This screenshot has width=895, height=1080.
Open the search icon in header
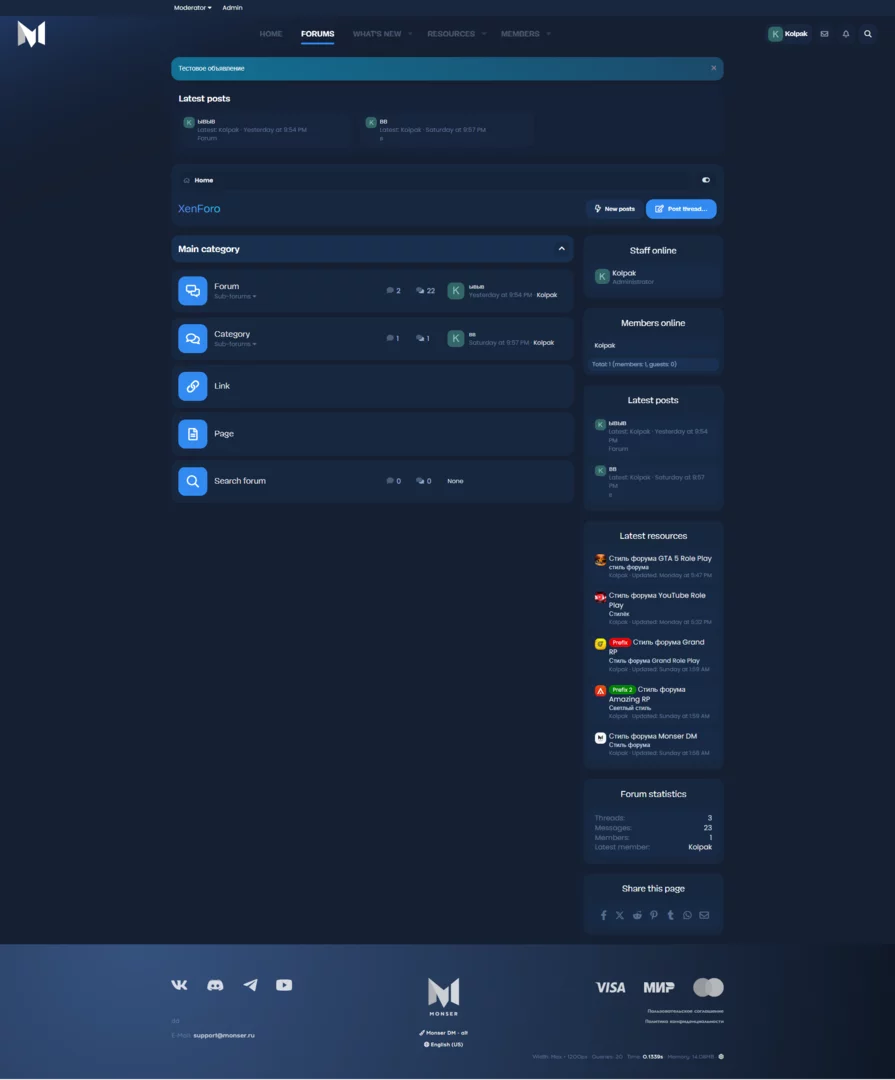click(868, 34)
